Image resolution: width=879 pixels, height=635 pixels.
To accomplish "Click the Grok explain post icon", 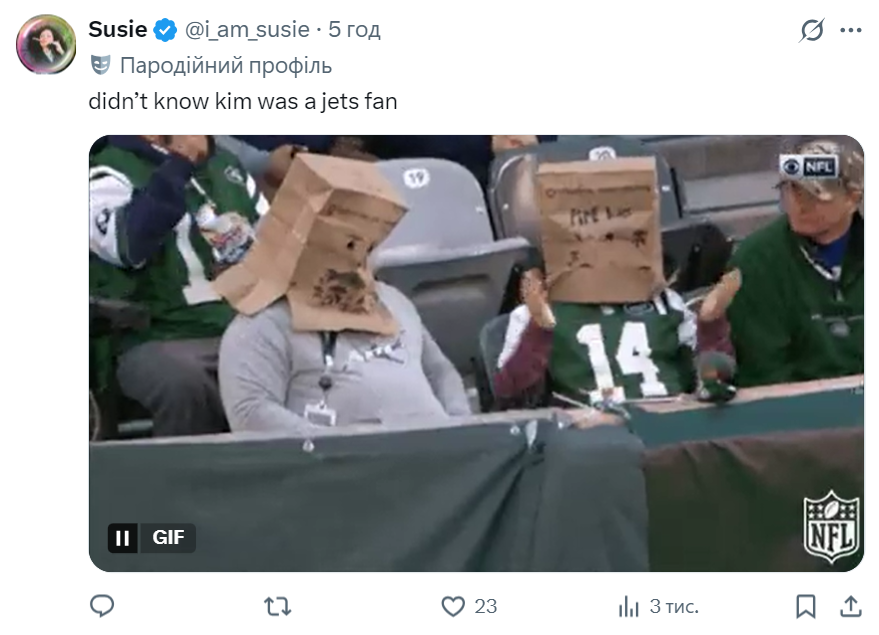I will (811, 31).
